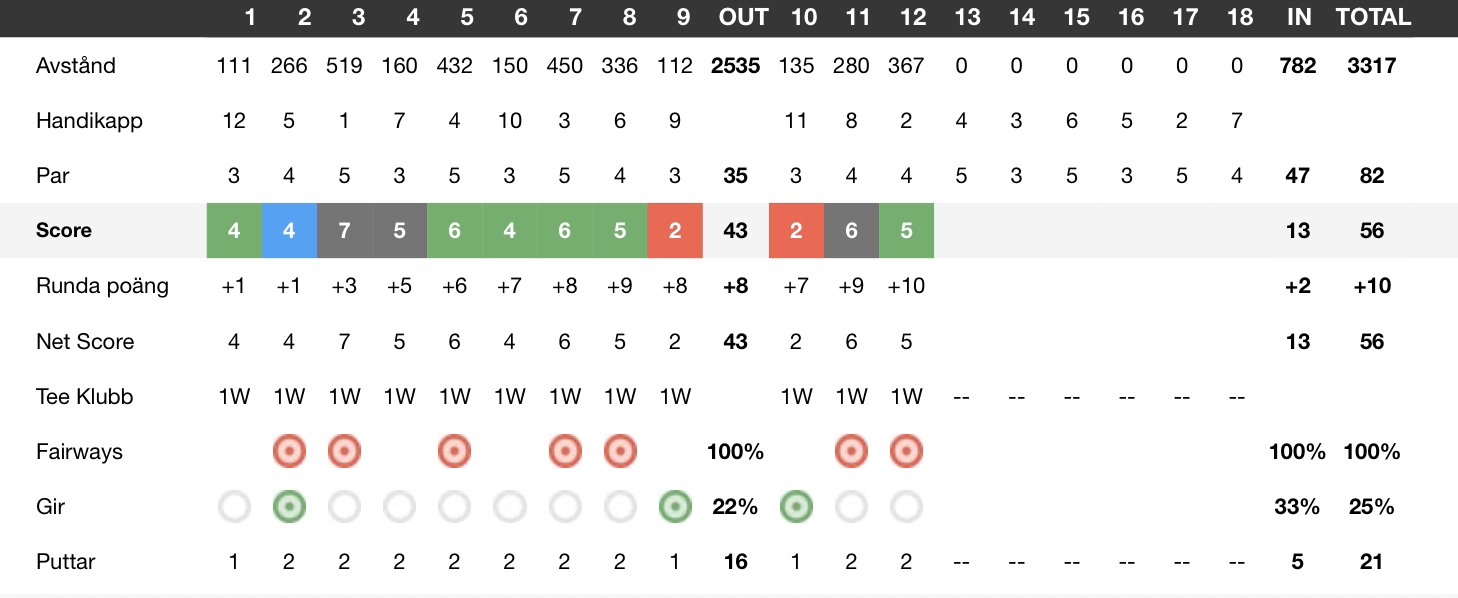Image resolution: width=1458 pixels, height=598 pixels.
Task: Select the red score cell for hole 9
Action: click(x=675, y=230)
